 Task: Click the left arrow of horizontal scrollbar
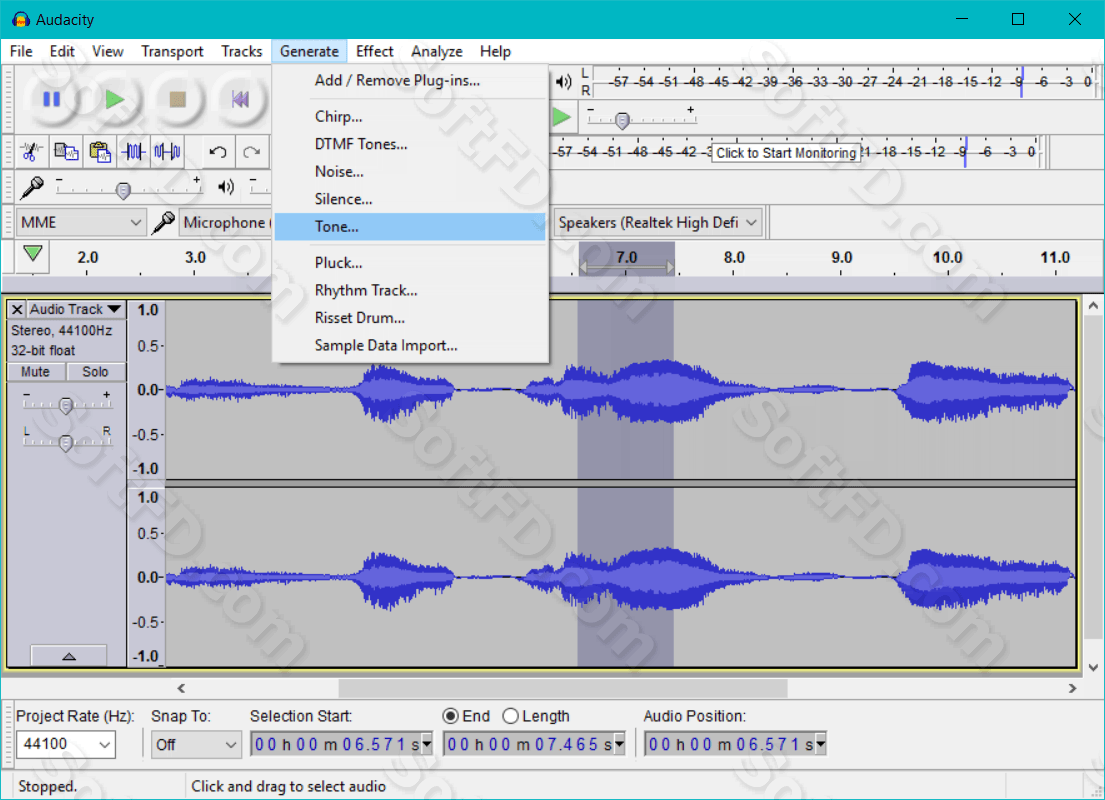pos(181,688)
